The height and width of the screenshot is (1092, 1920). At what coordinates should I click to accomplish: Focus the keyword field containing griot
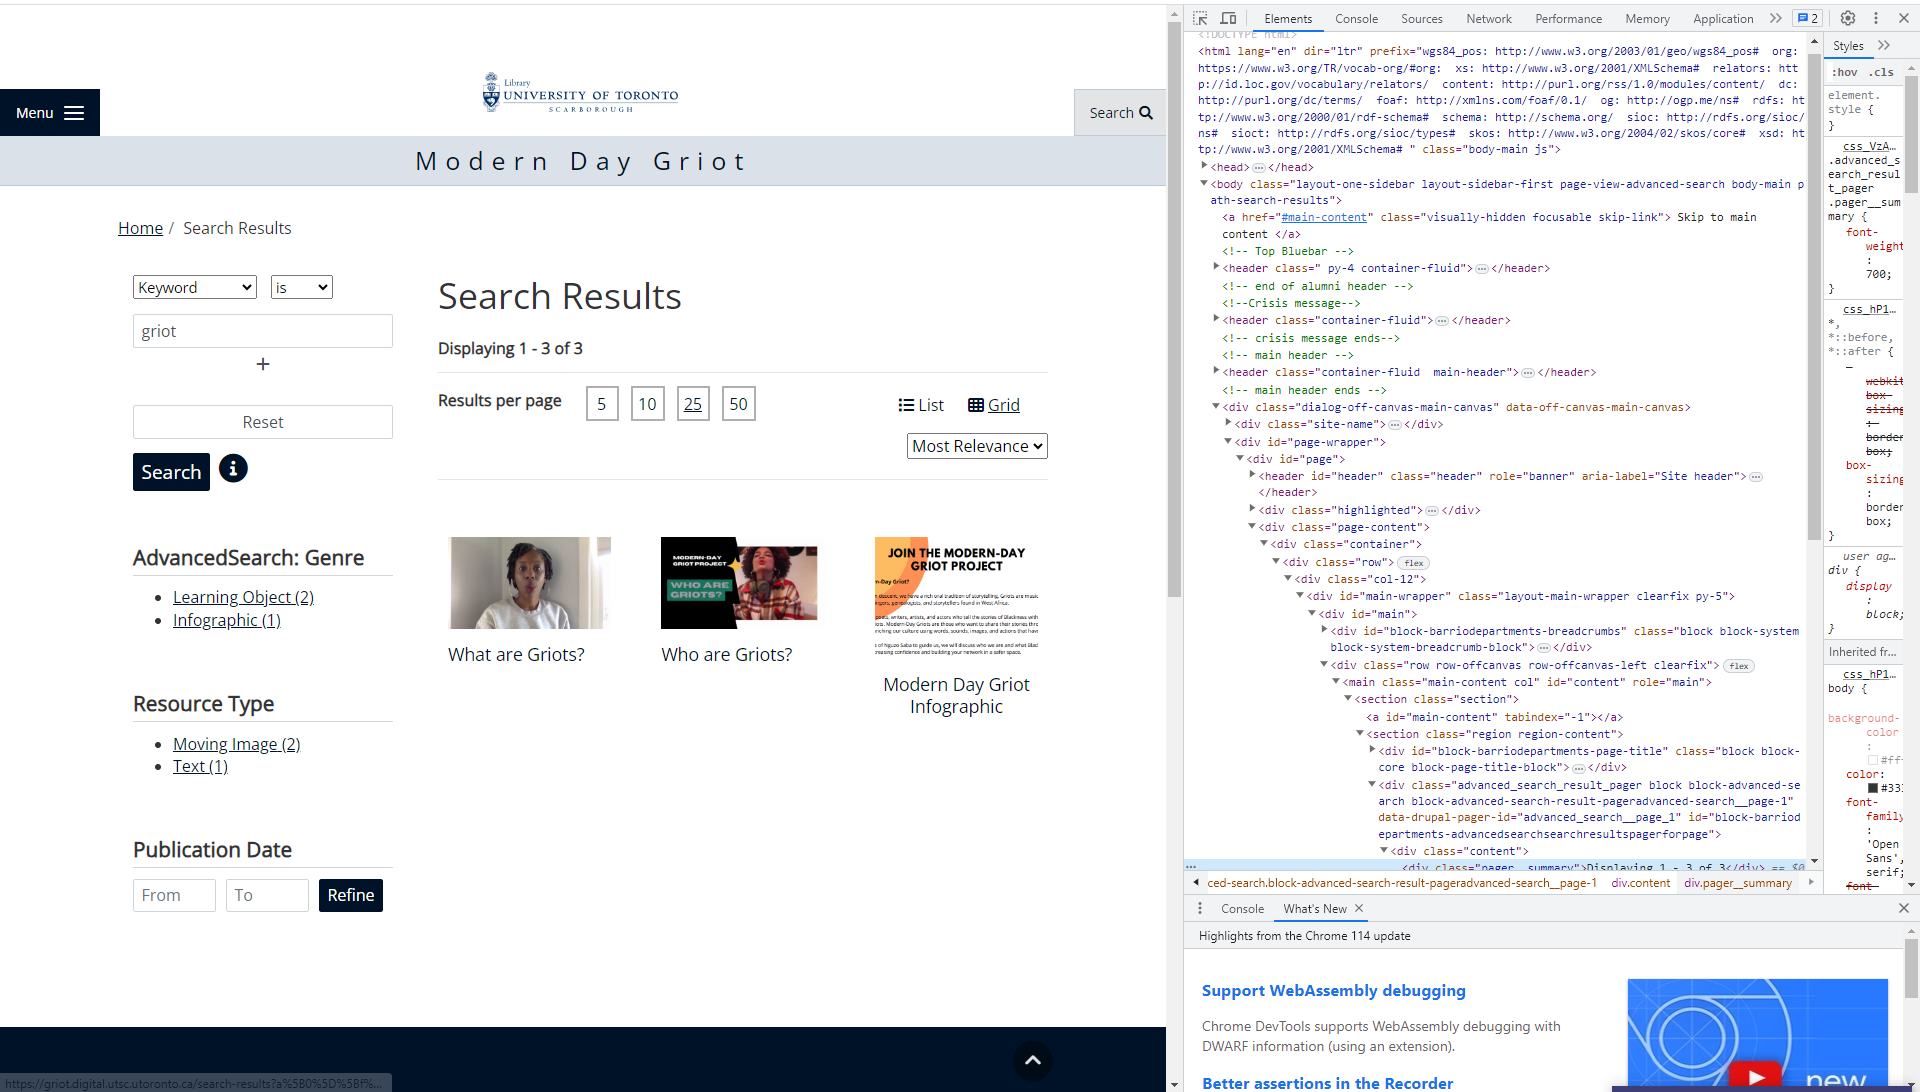pyautogui.click(x=263, y=331)
